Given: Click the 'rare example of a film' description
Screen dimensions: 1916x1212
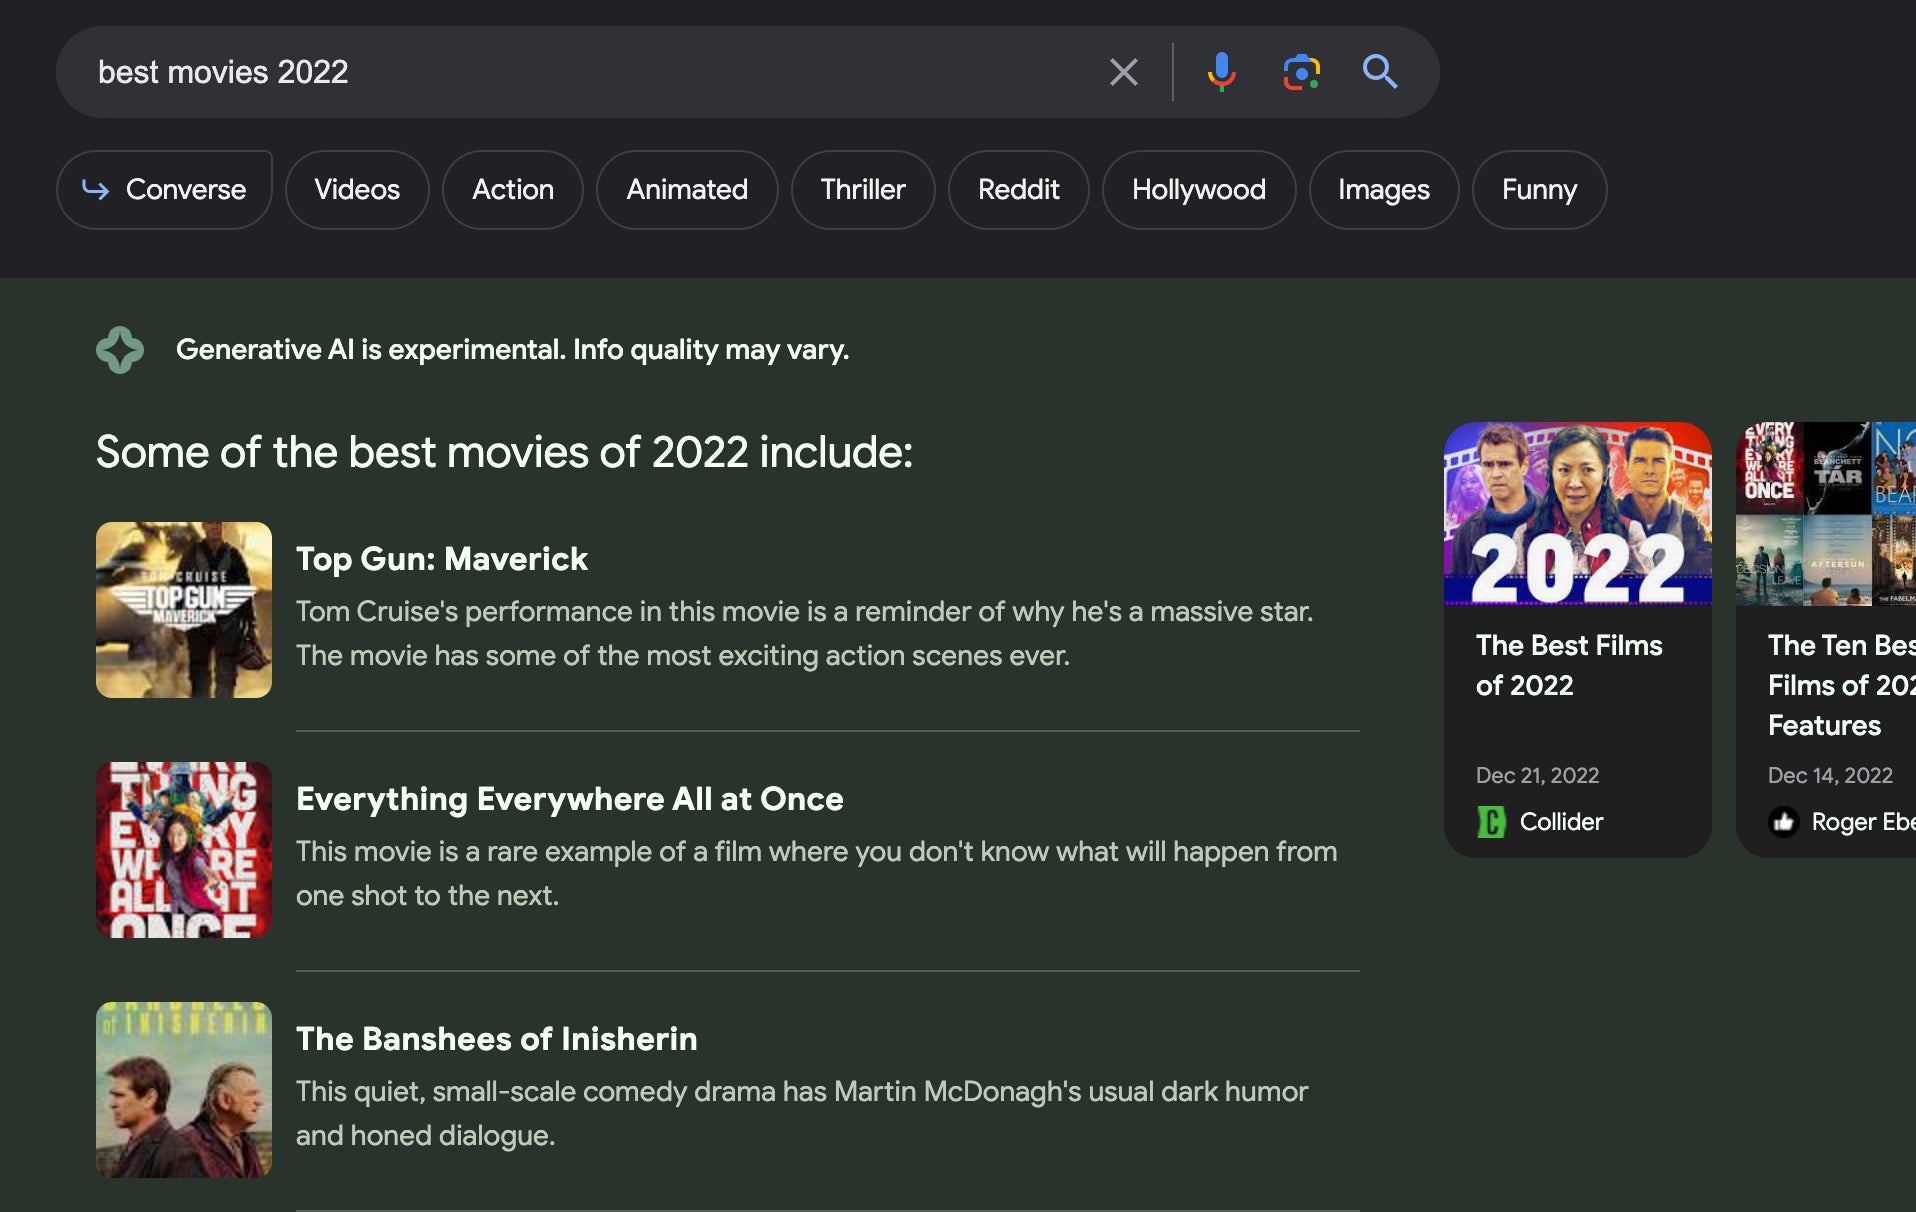Looking at the screenshot, I should 816,873.
